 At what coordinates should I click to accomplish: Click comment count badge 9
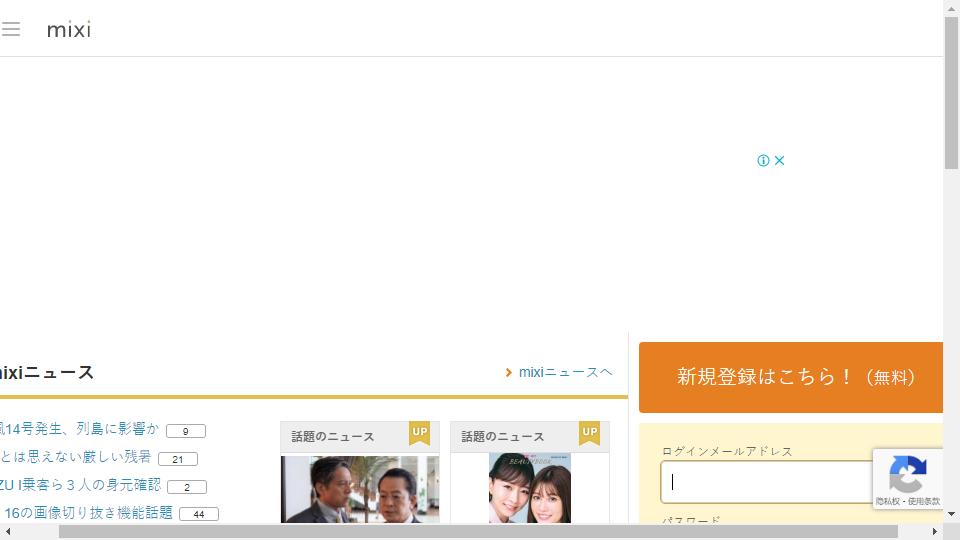coord(186,431)
